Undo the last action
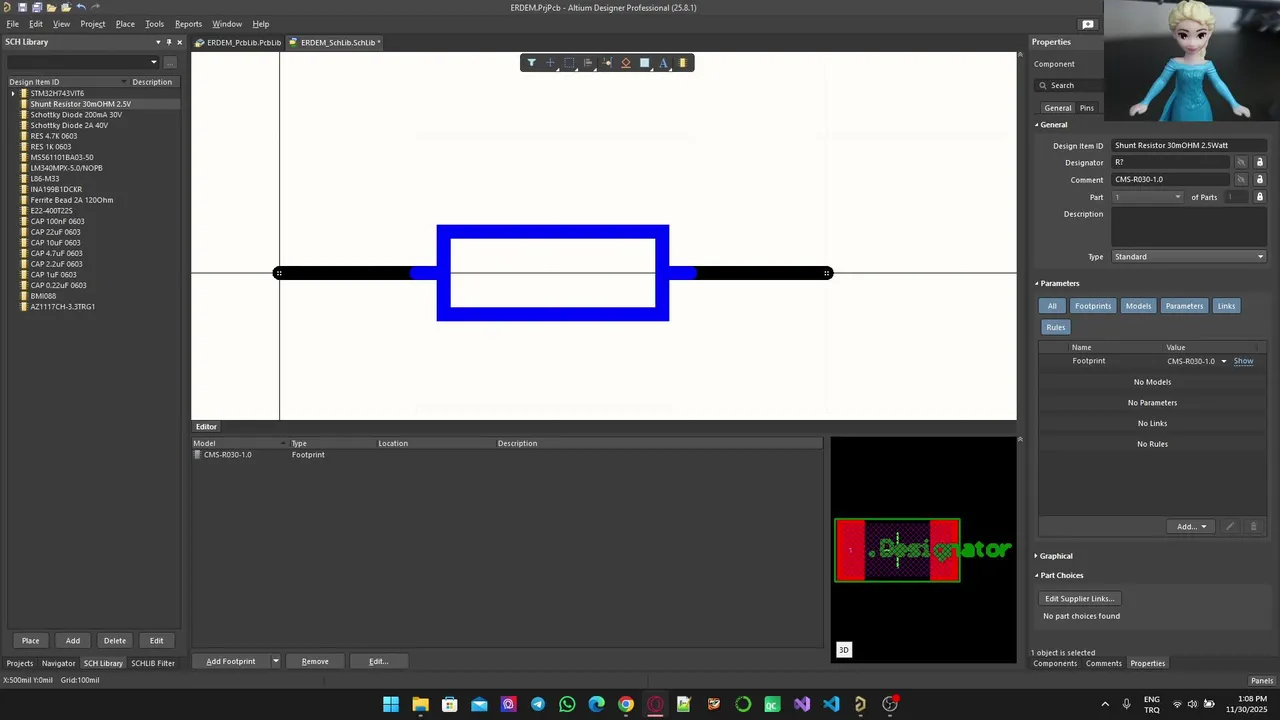The width and height of the screenshot is (1280, 720). [81, 7]
